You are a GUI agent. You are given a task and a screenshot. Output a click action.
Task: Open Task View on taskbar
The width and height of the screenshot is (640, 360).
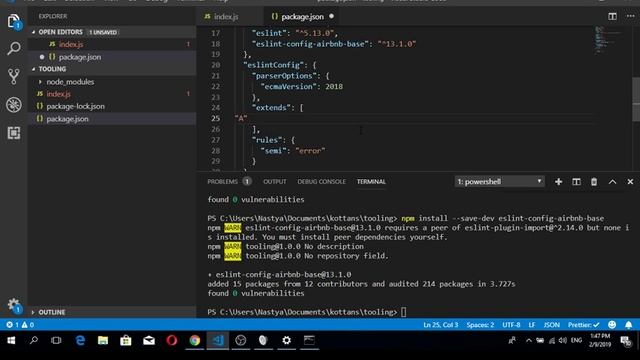click(x=56, y=340)
